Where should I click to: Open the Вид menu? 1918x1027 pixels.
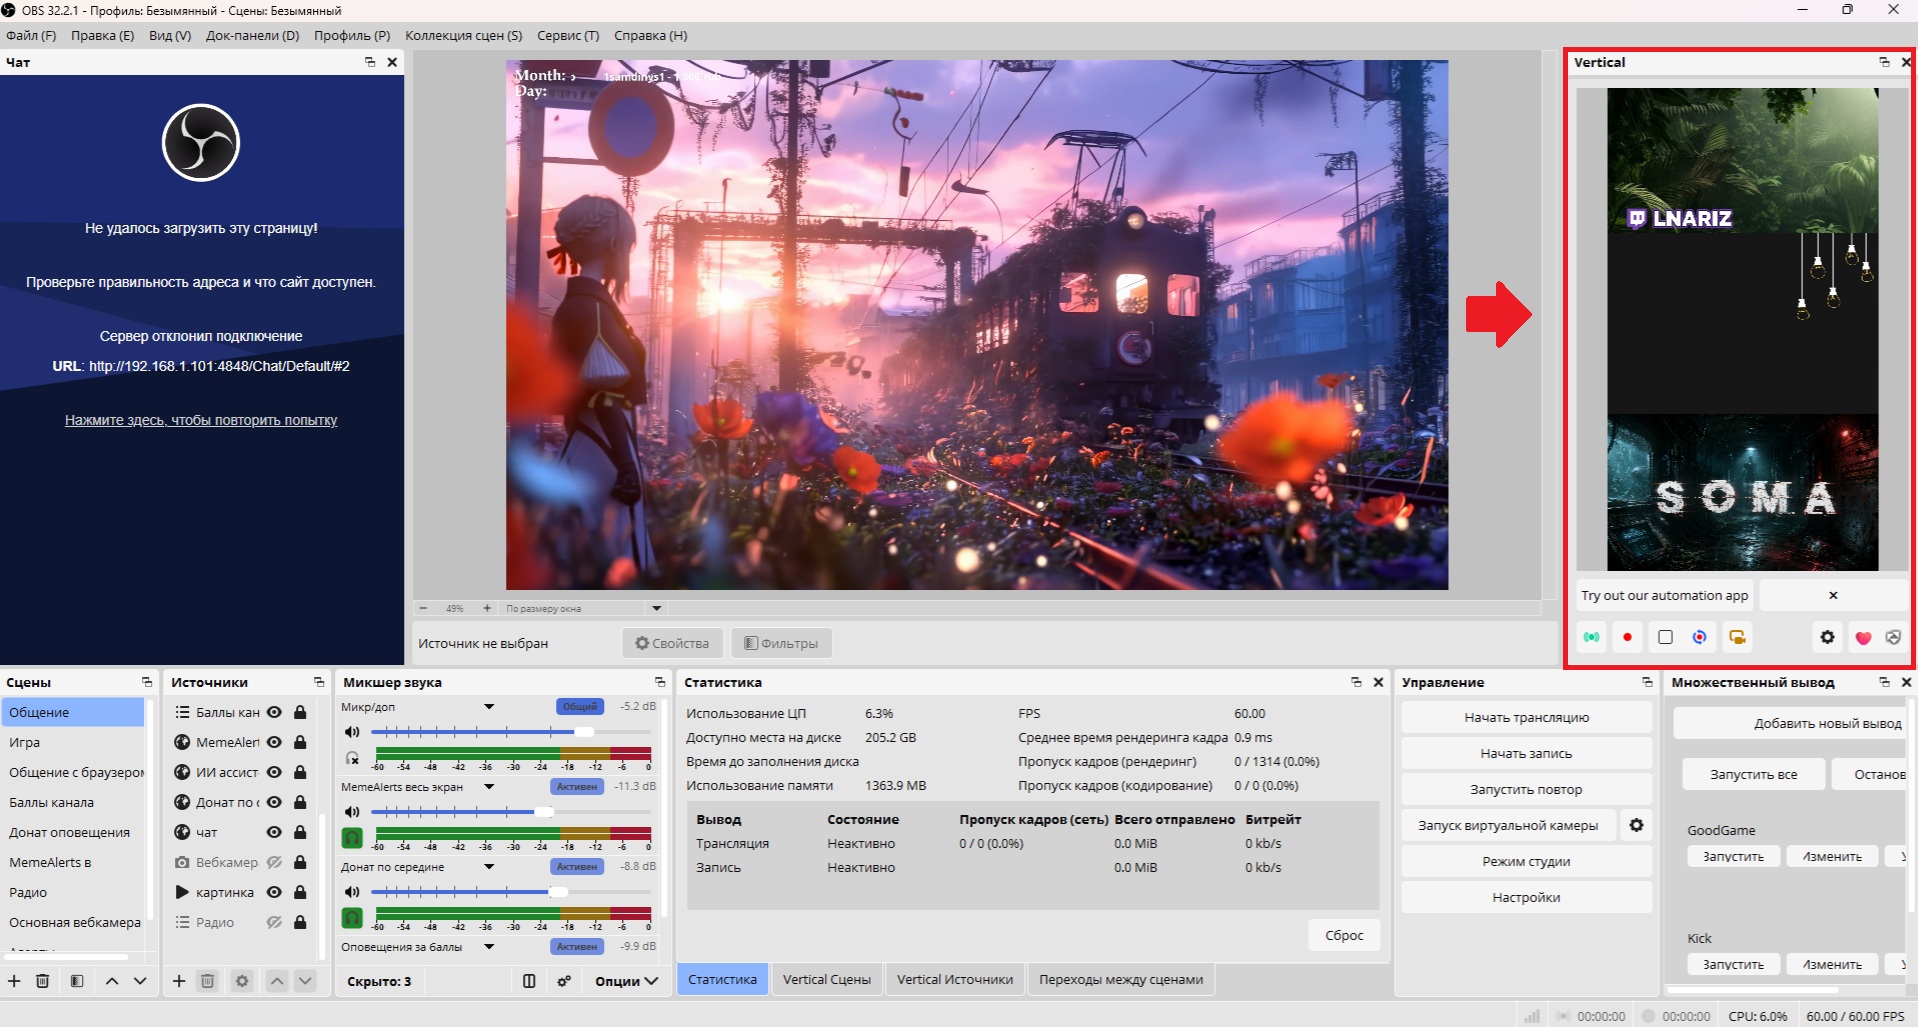tap(170, 35)
